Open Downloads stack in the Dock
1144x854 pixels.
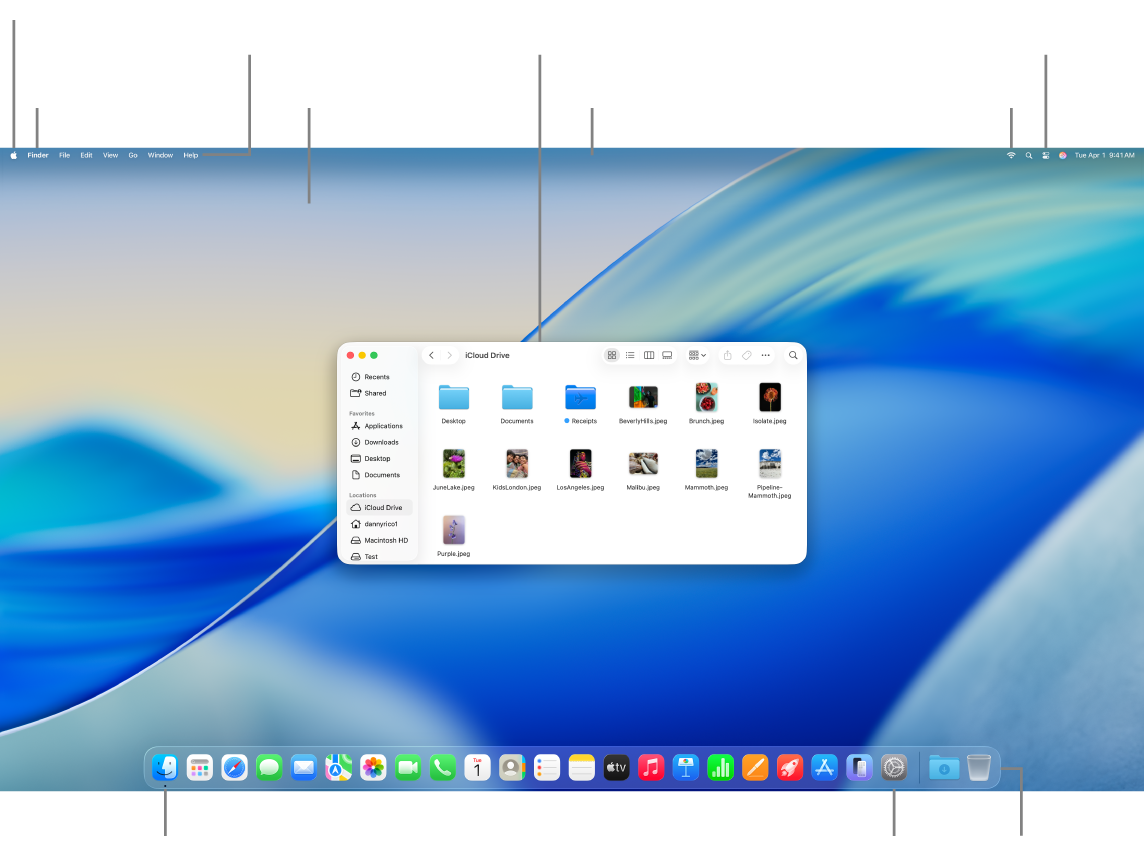(943, 767)
